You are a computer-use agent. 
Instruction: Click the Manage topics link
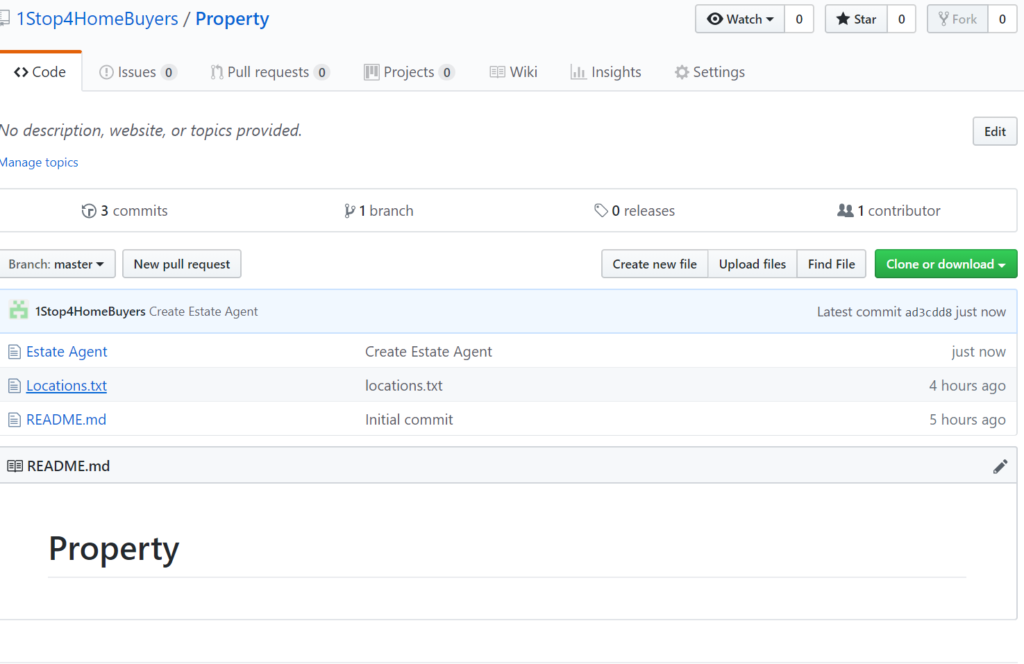39,162
